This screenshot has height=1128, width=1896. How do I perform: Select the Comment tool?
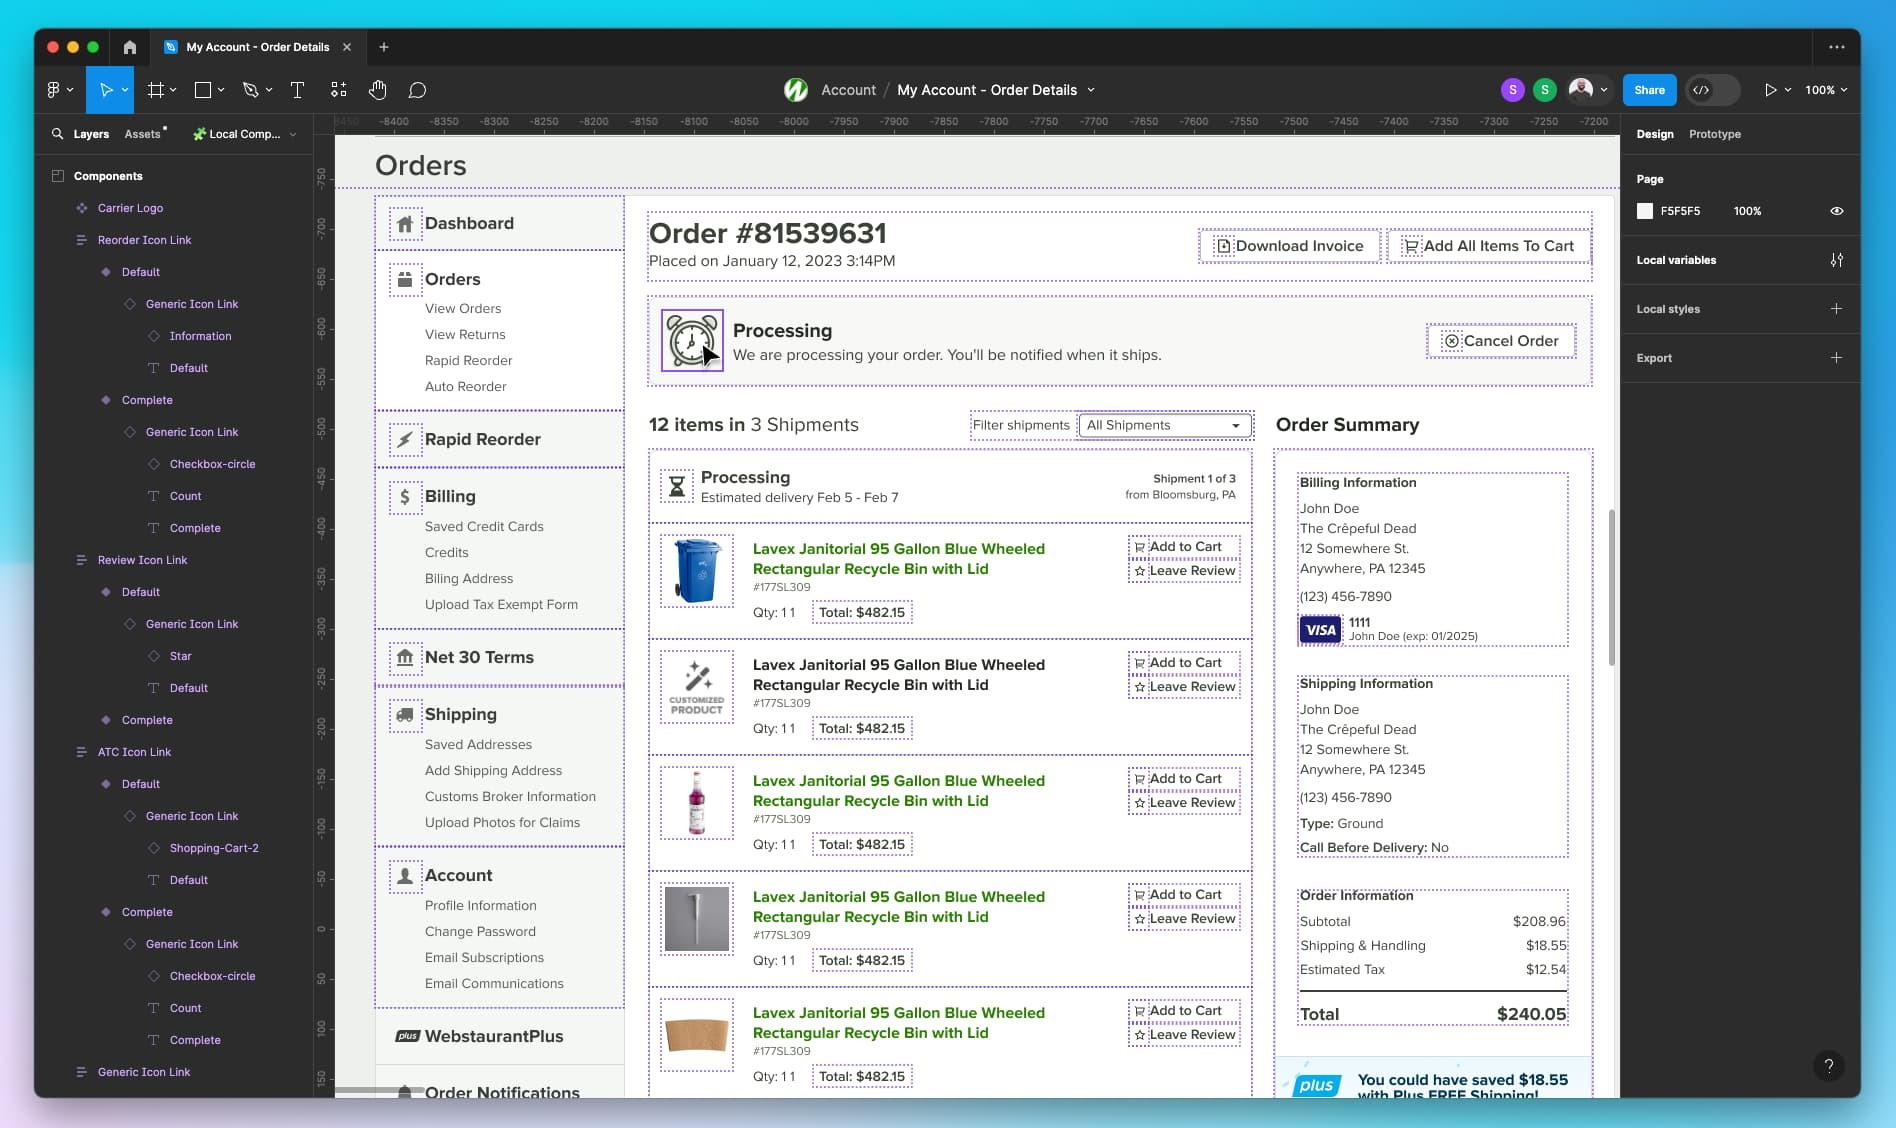coord(417,90)
